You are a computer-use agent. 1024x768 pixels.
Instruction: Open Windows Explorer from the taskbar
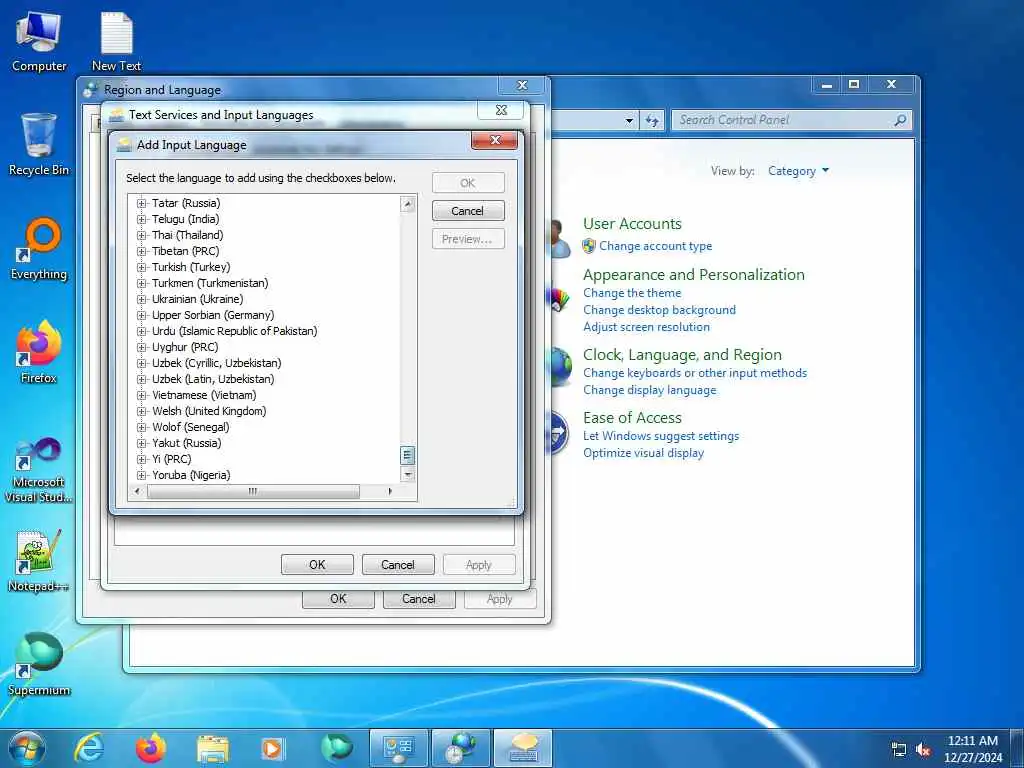click(x=213, y=748)
